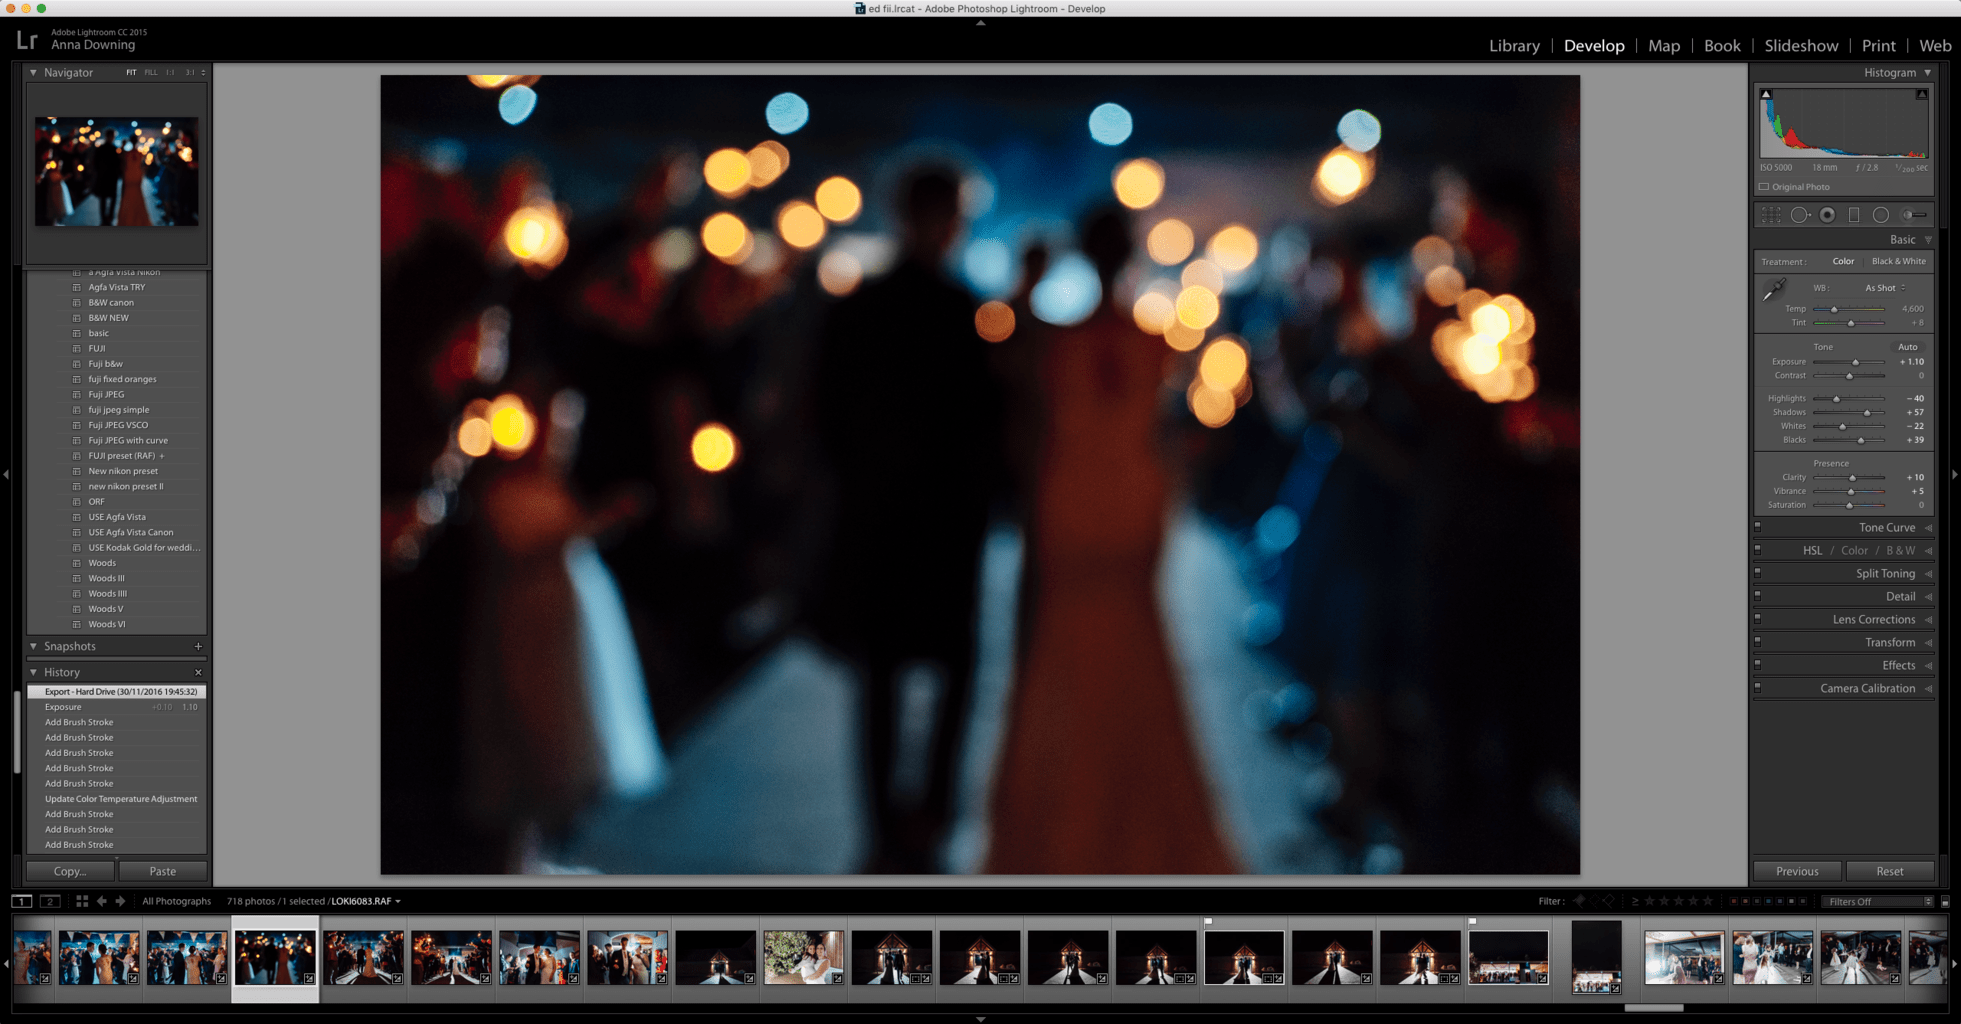The image size is (1961, 1024).
Task: Go back with the left arrow in filmstrip bar
Action: tap(101, 901)
